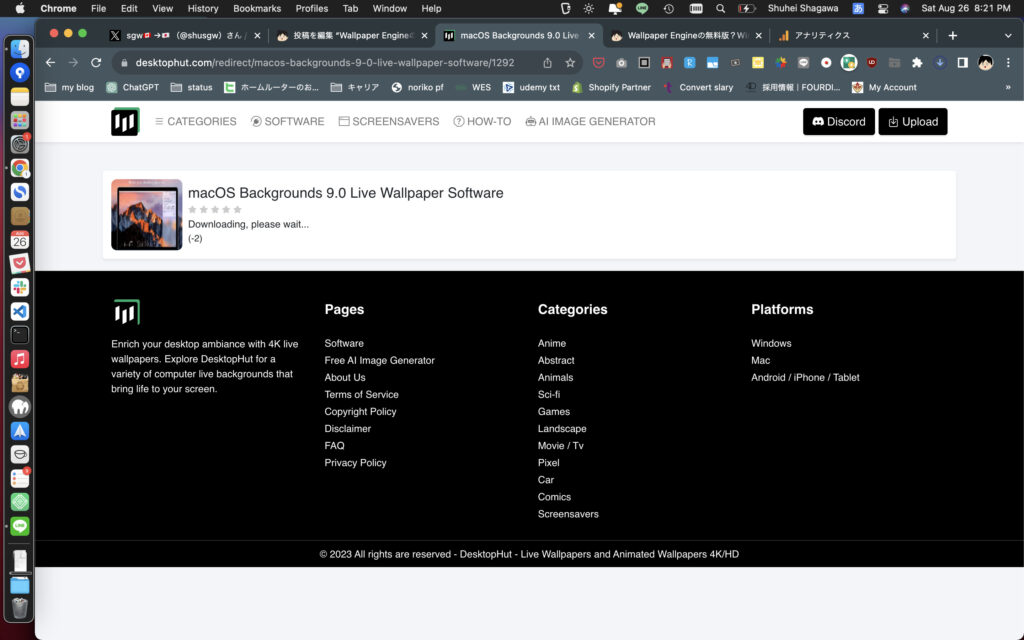Open Finder from the Dock
Screen dimensions: 1024x640
[20, 49]
